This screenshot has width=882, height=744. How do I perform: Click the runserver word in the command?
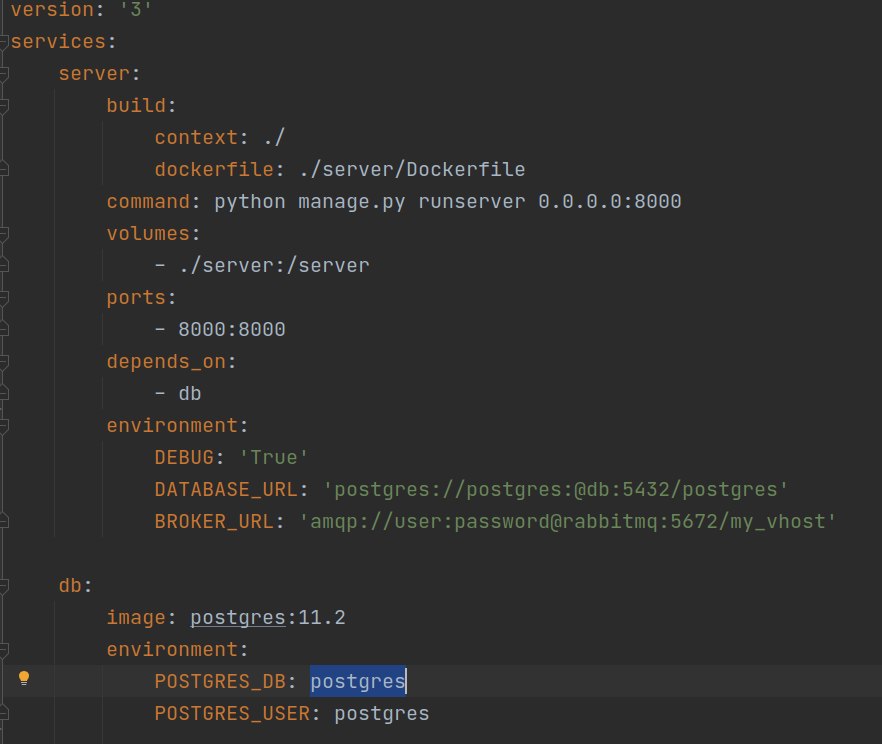click(472, 202)
